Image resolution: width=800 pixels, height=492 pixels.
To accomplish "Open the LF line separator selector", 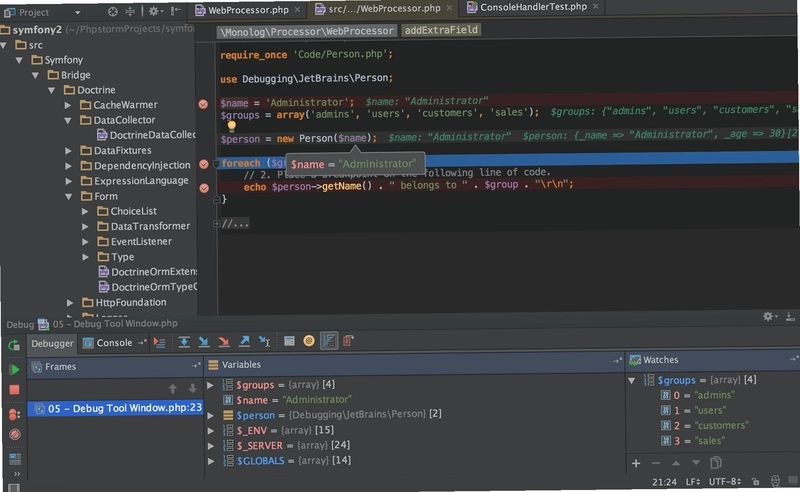I will pos(693,482).
